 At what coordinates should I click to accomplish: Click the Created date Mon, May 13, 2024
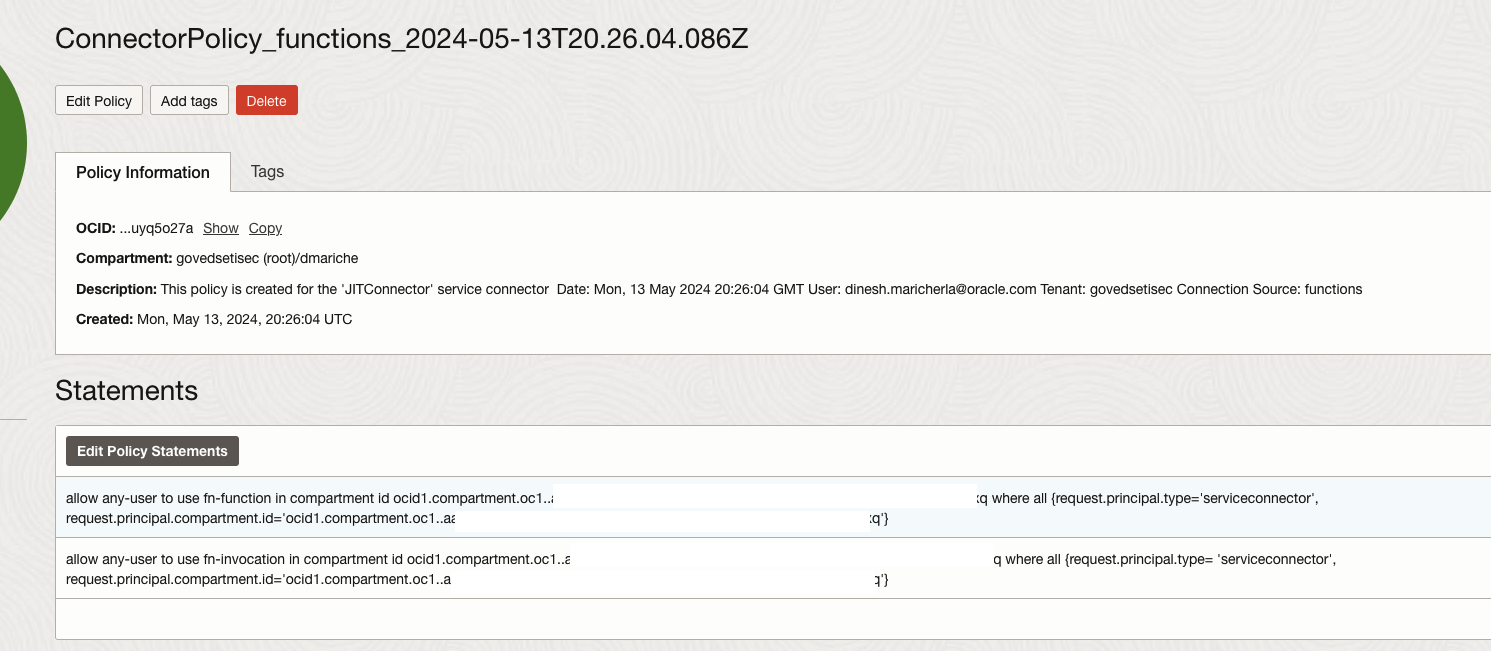coord(245,319)
